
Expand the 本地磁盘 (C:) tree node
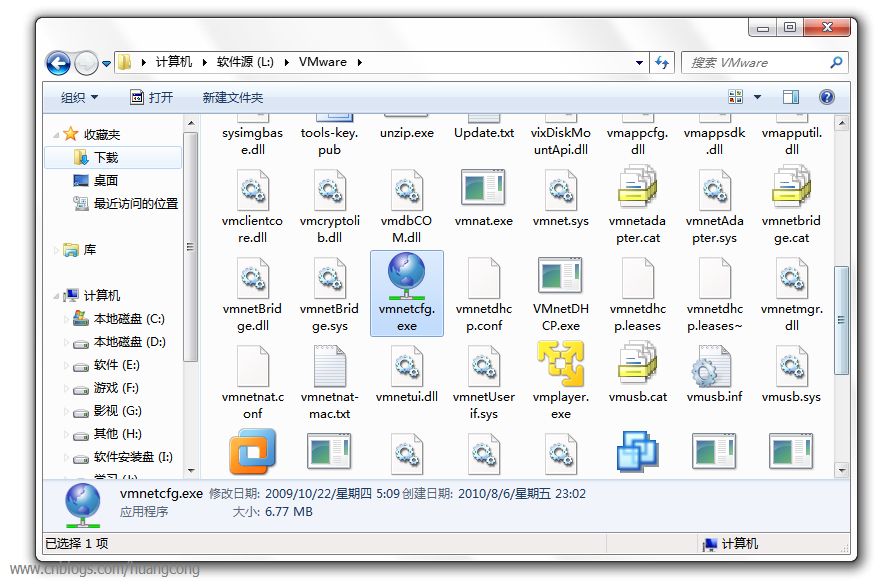point(66,319)
